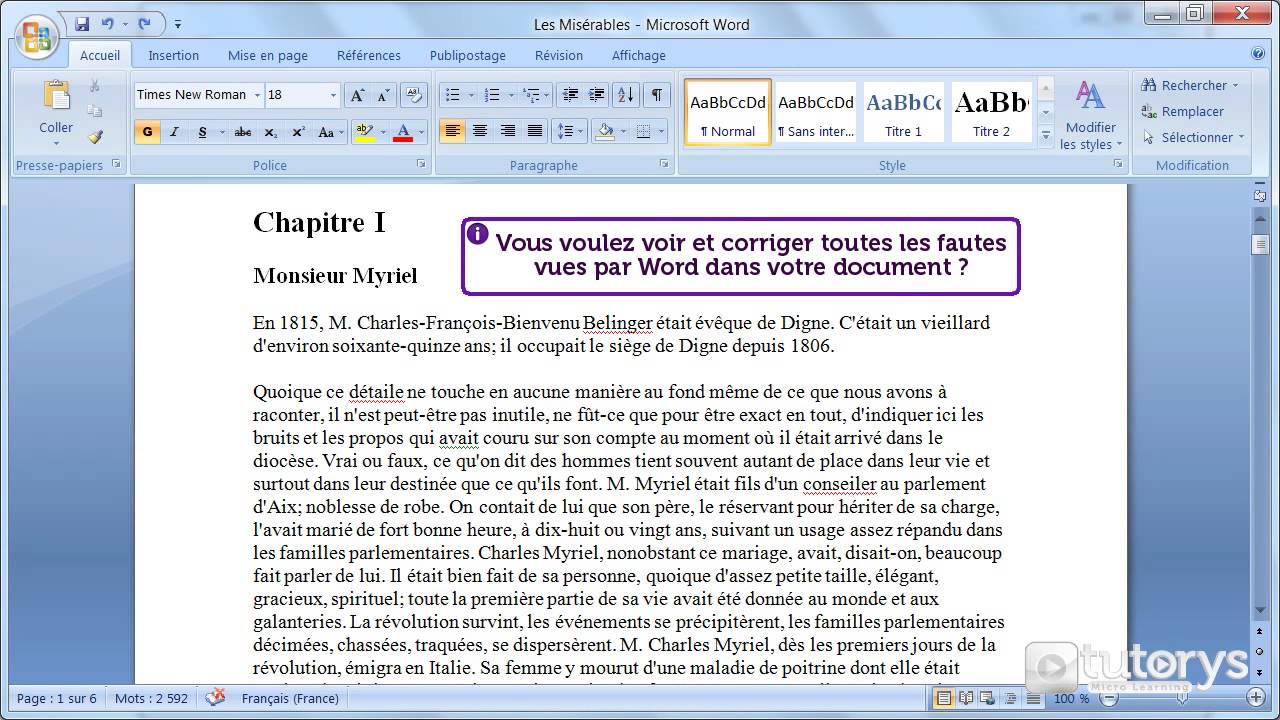The height and width of the screenshot is (720, 1280).
Task: Increase font size with the grow font button
Action: pyautogui.click(x=357, y=95)
